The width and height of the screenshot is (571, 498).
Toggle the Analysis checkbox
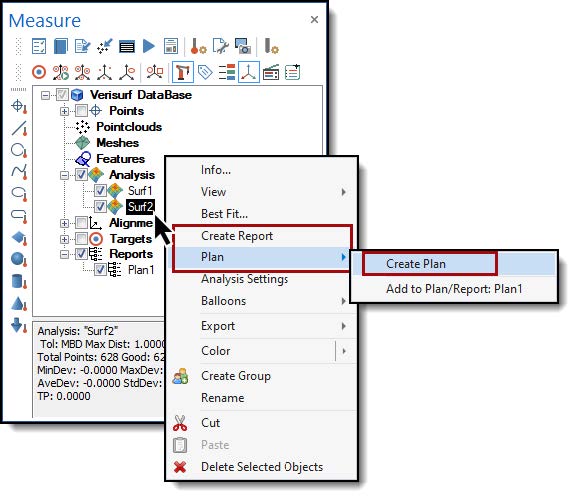point(81,175)
